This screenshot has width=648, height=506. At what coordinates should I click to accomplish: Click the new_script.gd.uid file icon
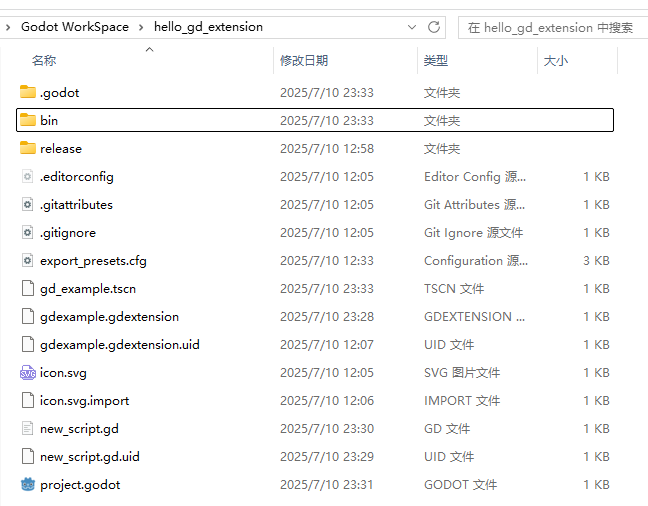click(28, 457)
